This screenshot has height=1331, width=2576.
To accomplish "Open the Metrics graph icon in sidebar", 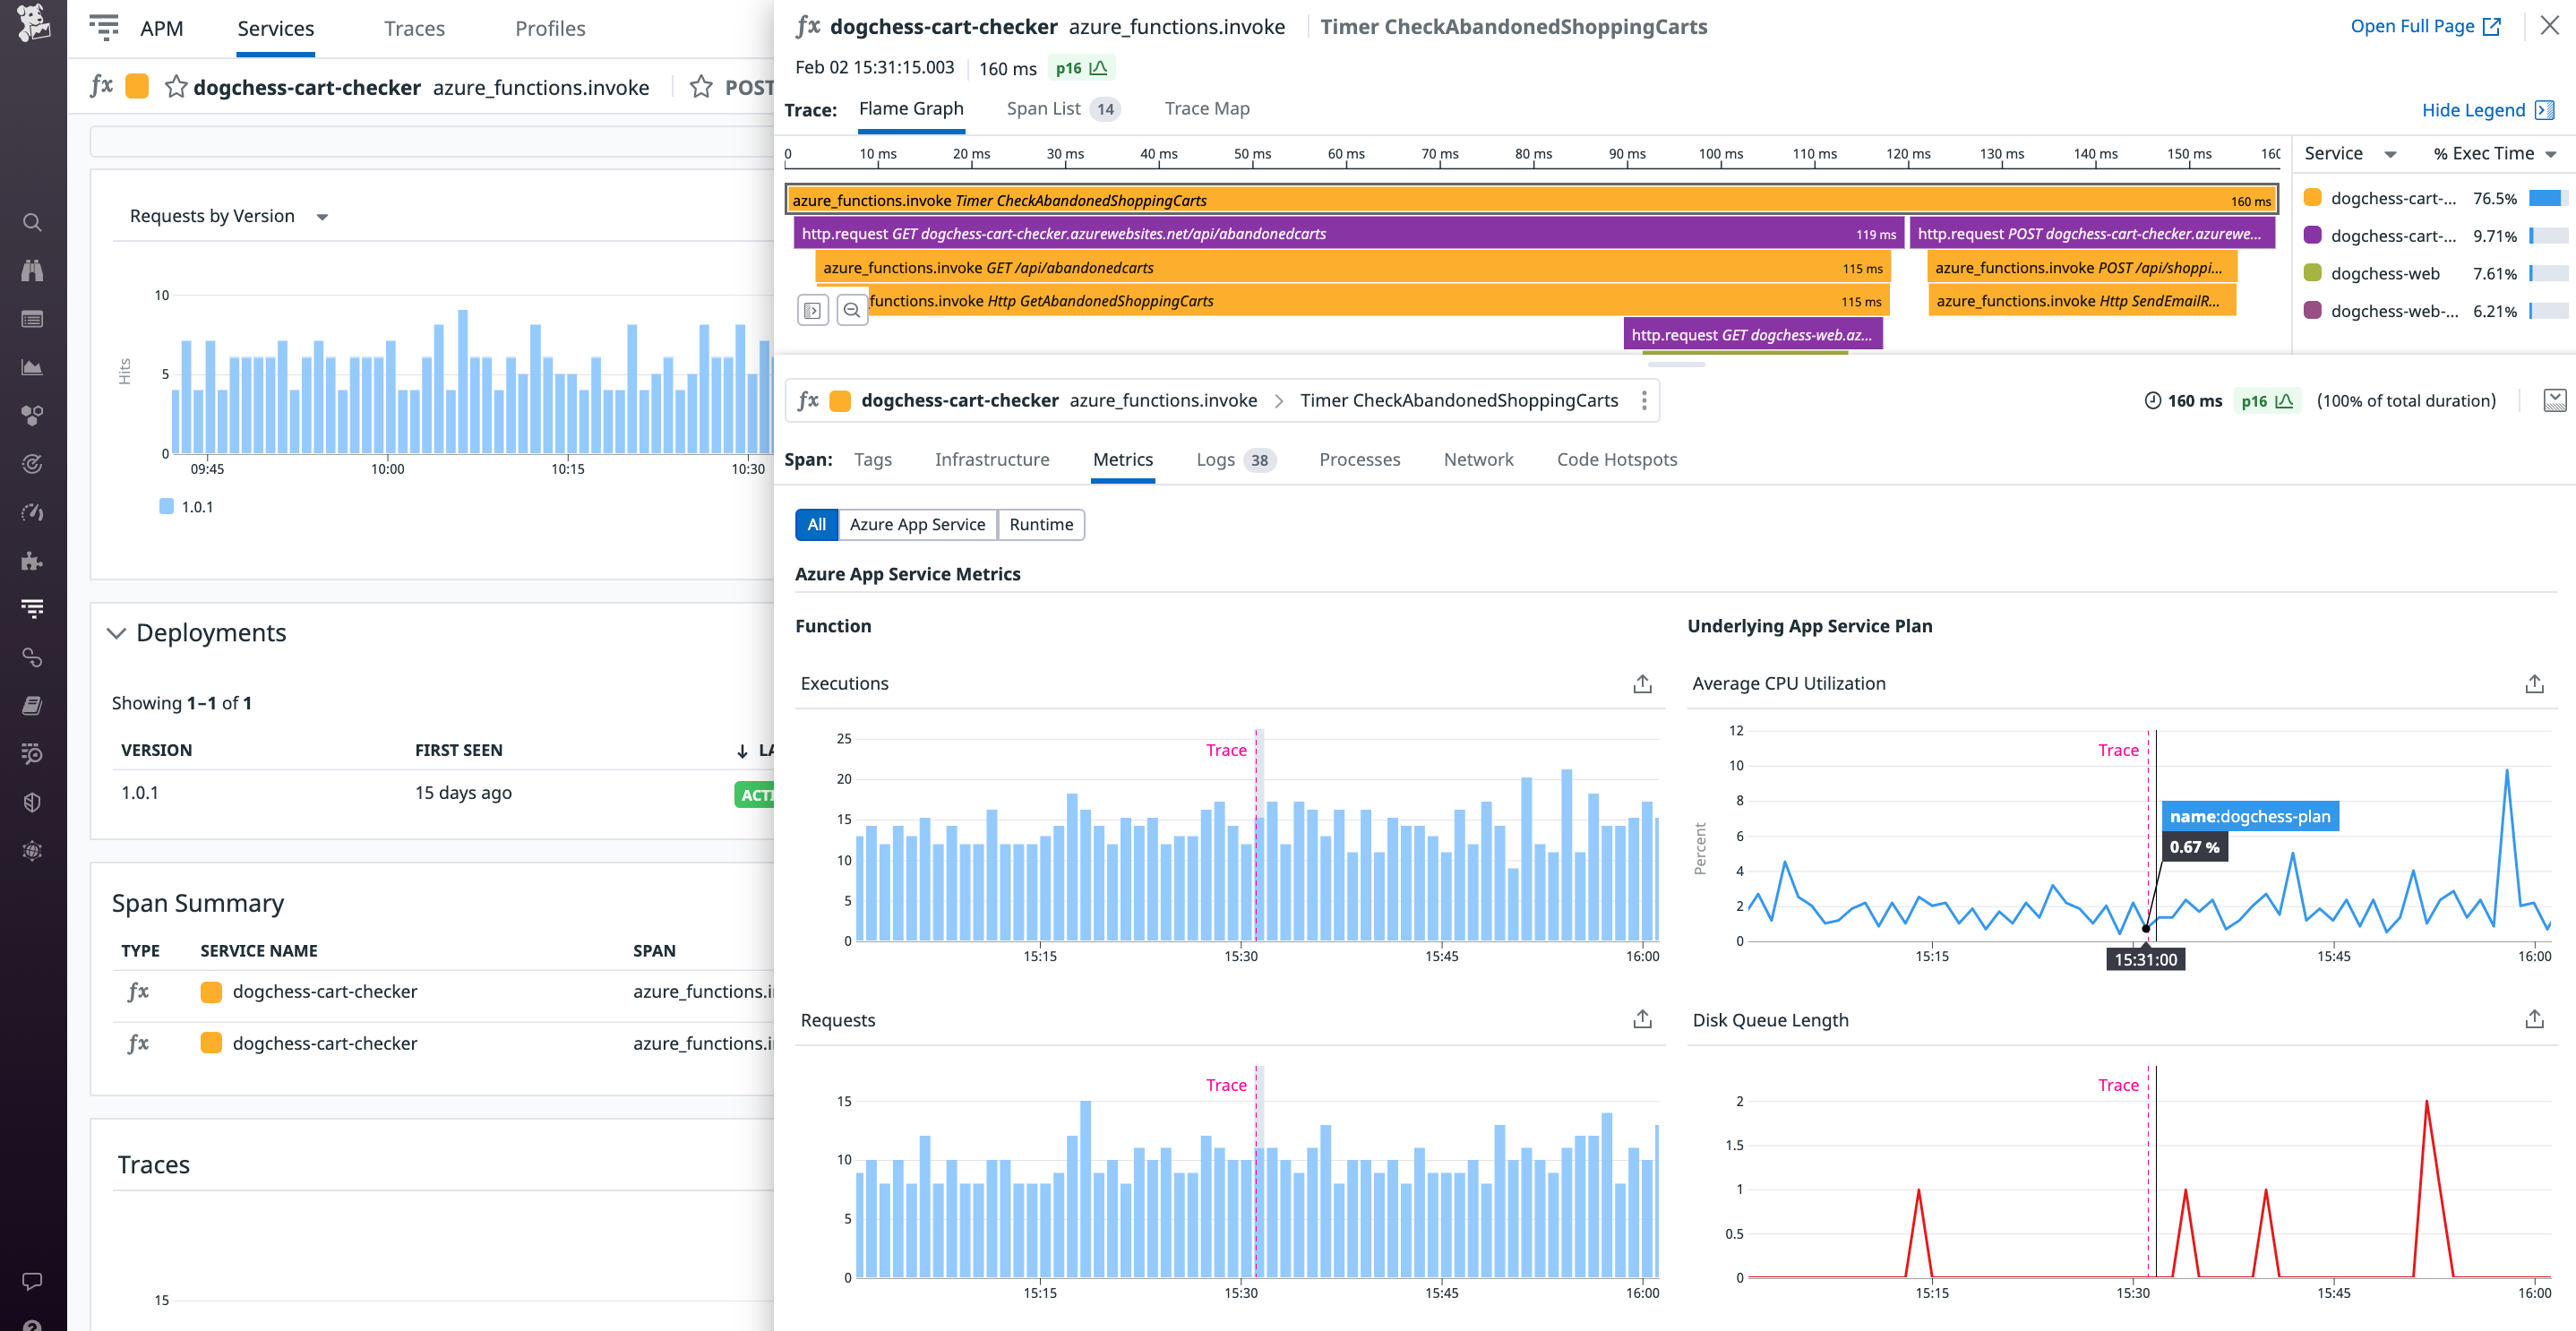I will tap(33, 366).
